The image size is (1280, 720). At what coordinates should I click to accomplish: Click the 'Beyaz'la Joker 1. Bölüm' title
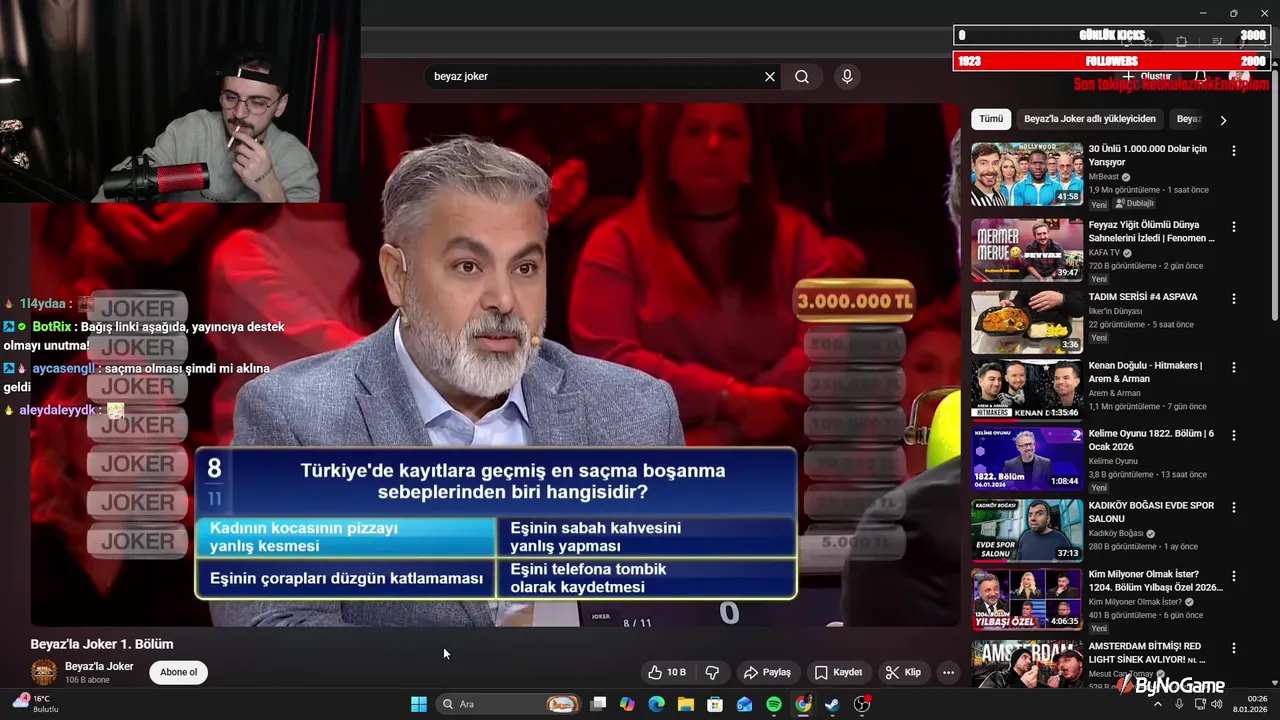coord(102,644)
